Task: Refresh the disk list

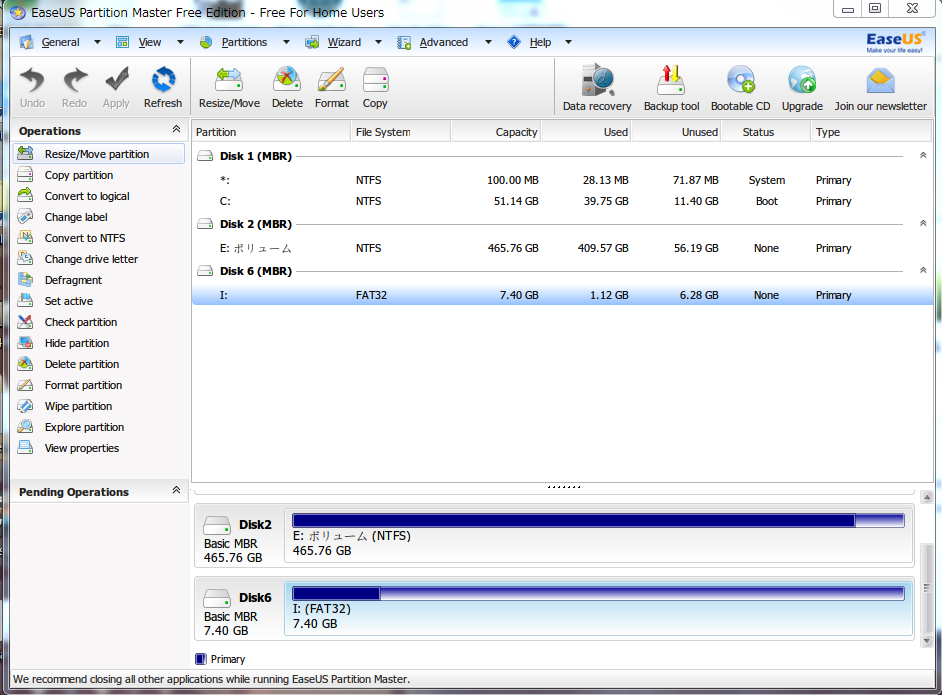Action: coord(163,87)
